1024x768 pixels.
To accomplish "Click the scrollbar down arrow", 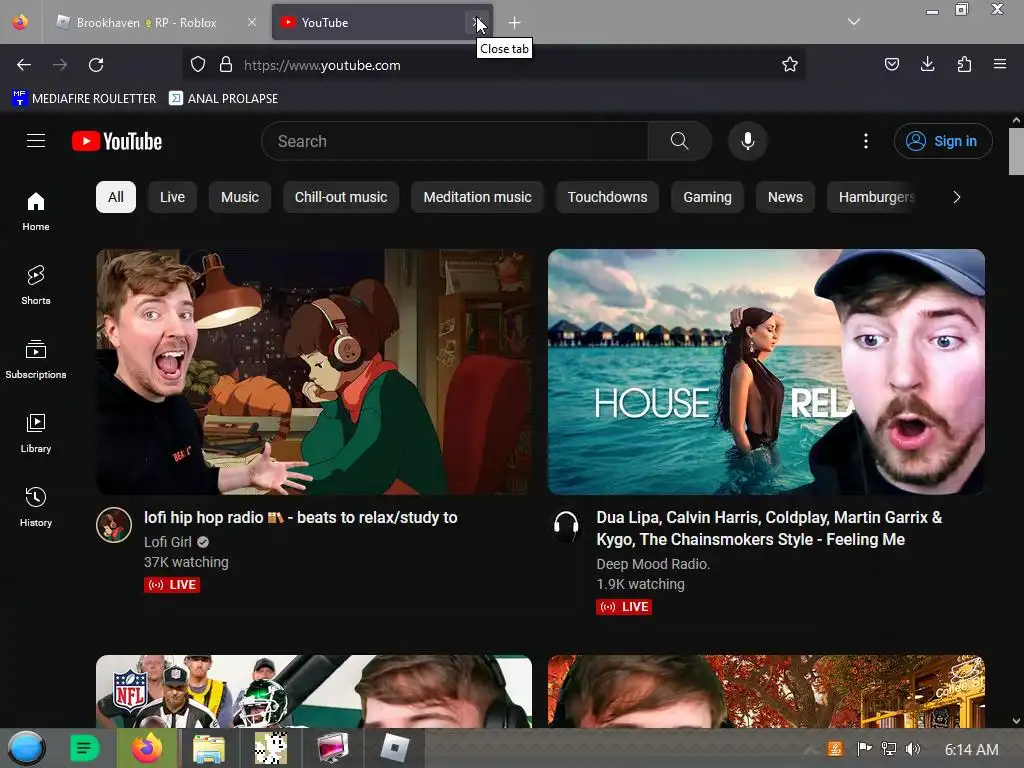I will click(x=1016, y=721).
